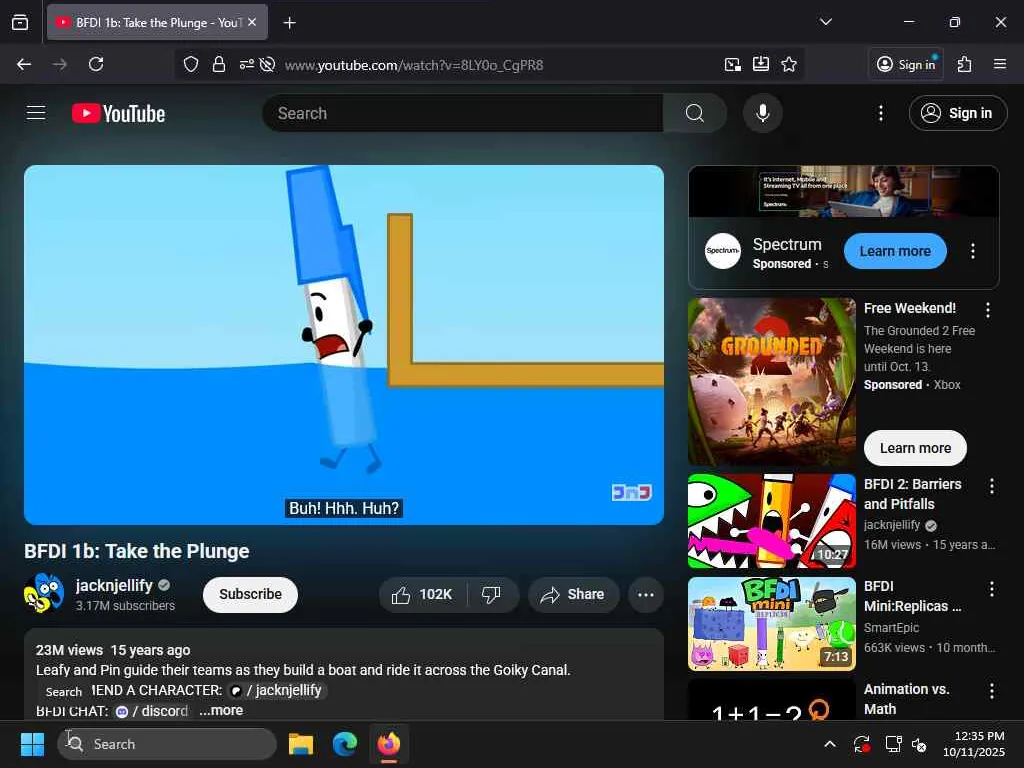Open the Grounded 2 ad thumbnail

[x=771, y=381]
